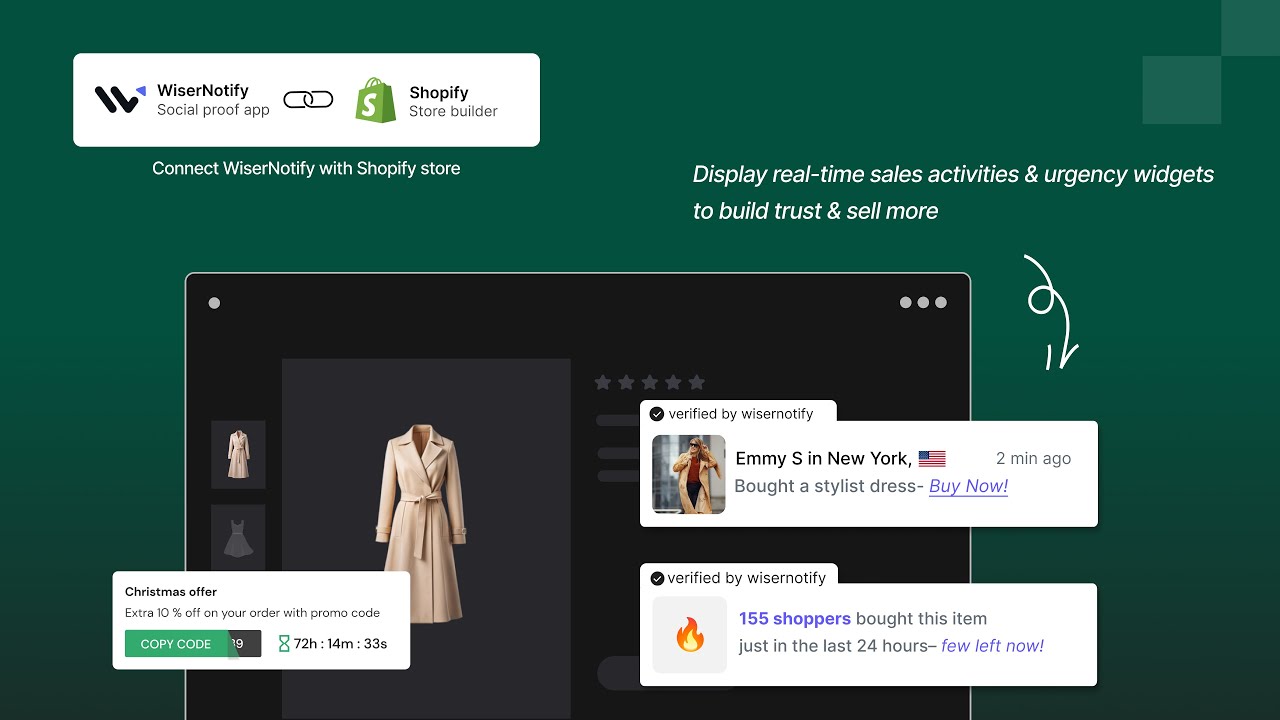Viewport: 1280px width, 720px height.
Task: Click the main trench coat product image
Action: (421, 526)
